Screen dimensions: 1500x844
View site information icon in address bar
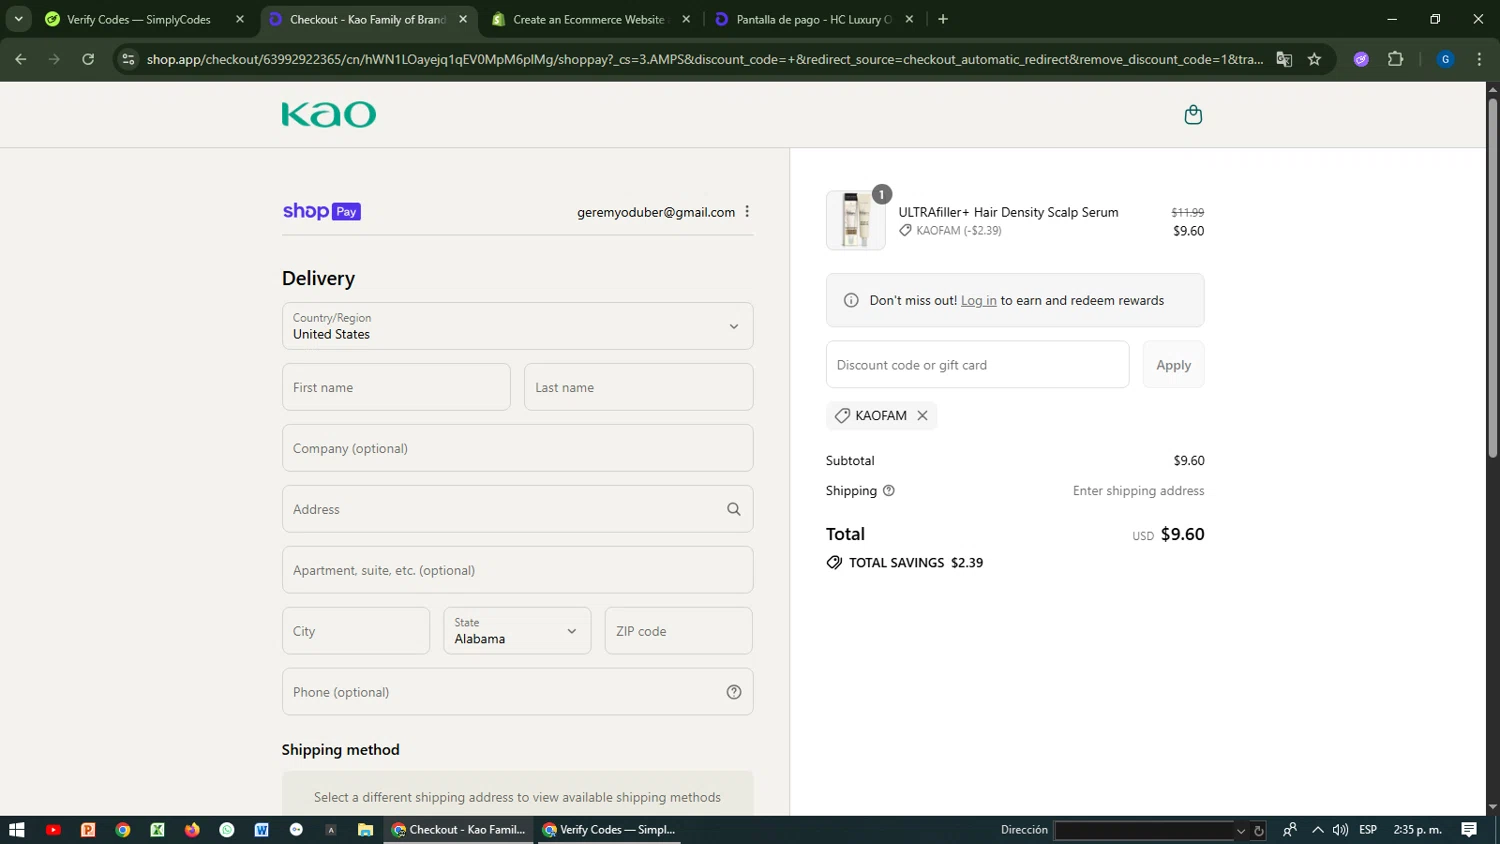tap(128, 59)
